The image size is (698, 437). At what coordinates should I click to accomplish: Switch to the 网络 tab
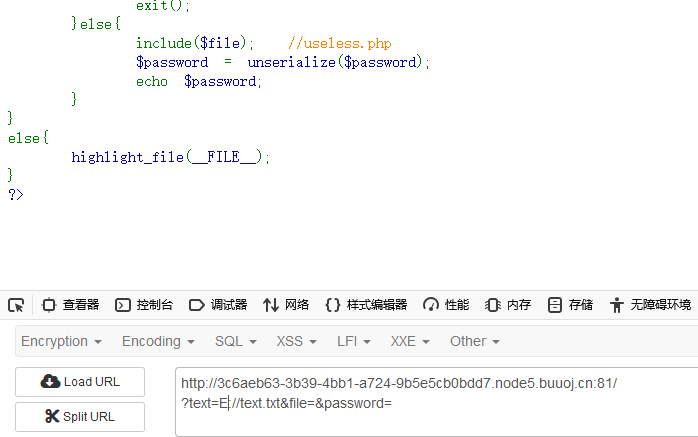286,305
